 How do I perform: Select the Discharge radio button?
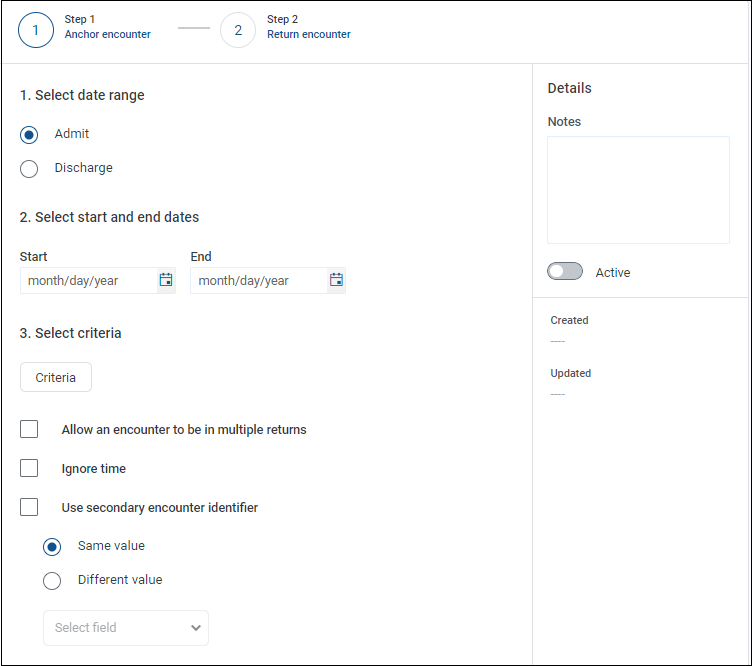click(x=29, y=169)
